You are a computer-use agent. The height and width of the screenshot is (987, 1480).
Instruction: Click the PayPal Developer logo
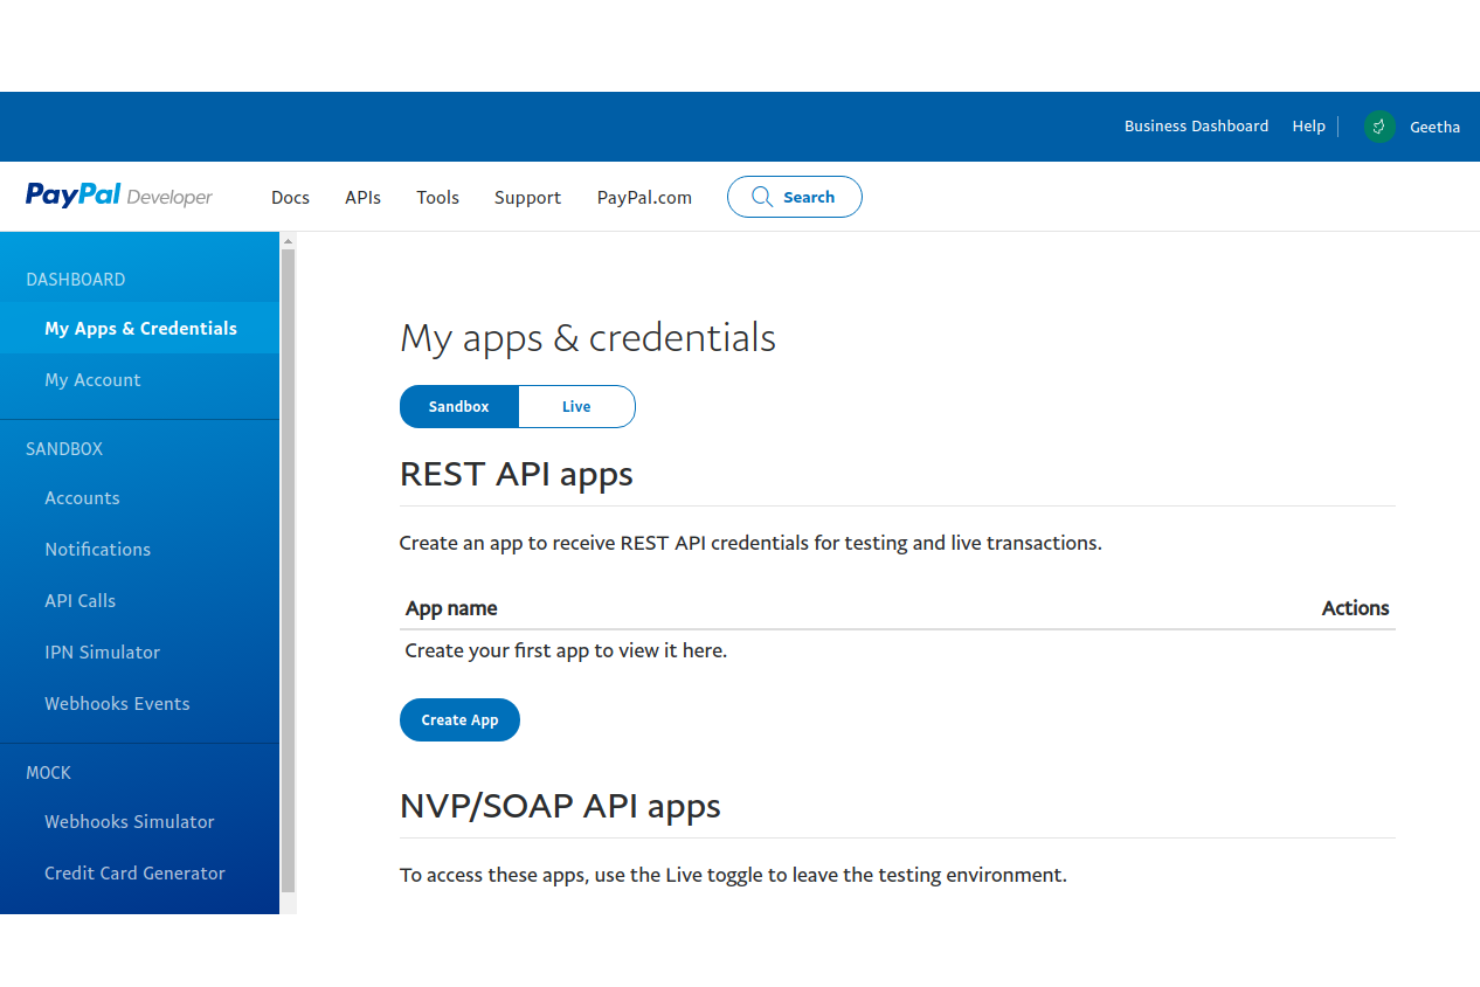click(119, 196)
